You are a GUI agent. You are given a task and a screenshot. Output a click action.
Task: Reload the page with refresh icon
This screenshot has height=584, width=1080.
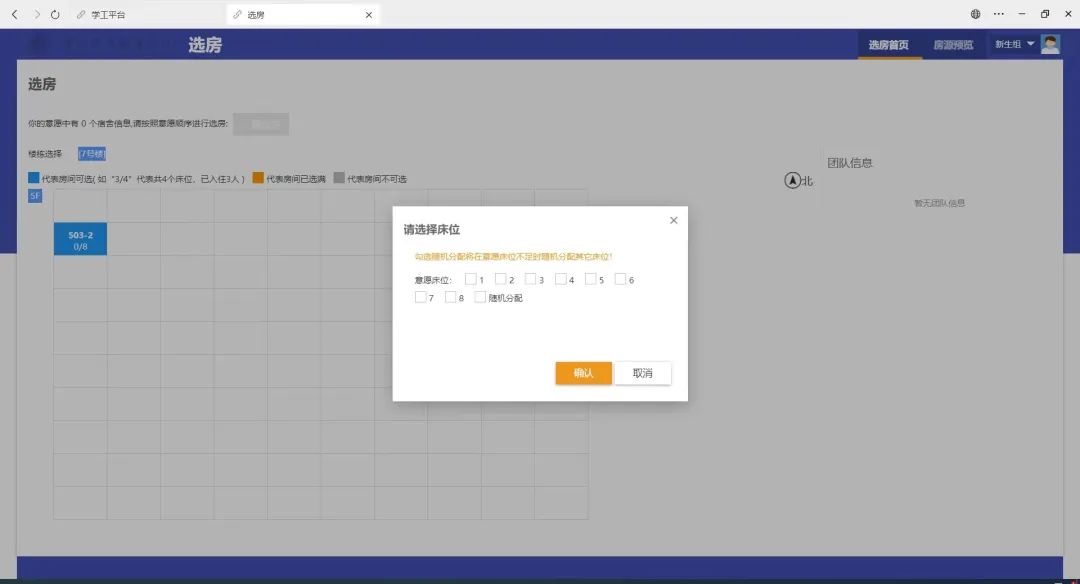point(55,15)
